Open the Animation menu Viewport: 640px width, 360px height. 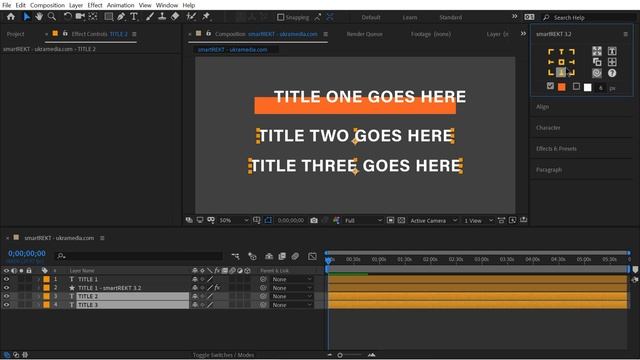point(120,5)
